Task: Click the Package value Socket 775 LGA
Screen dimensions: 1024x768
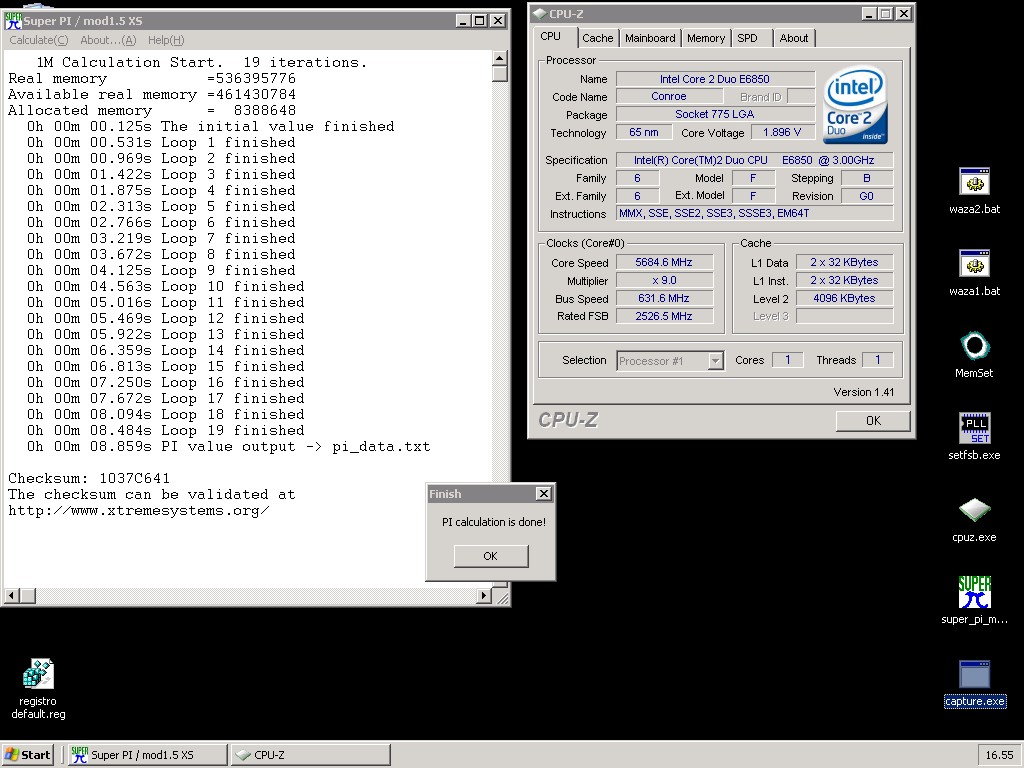Action: (x=715, y=114)
